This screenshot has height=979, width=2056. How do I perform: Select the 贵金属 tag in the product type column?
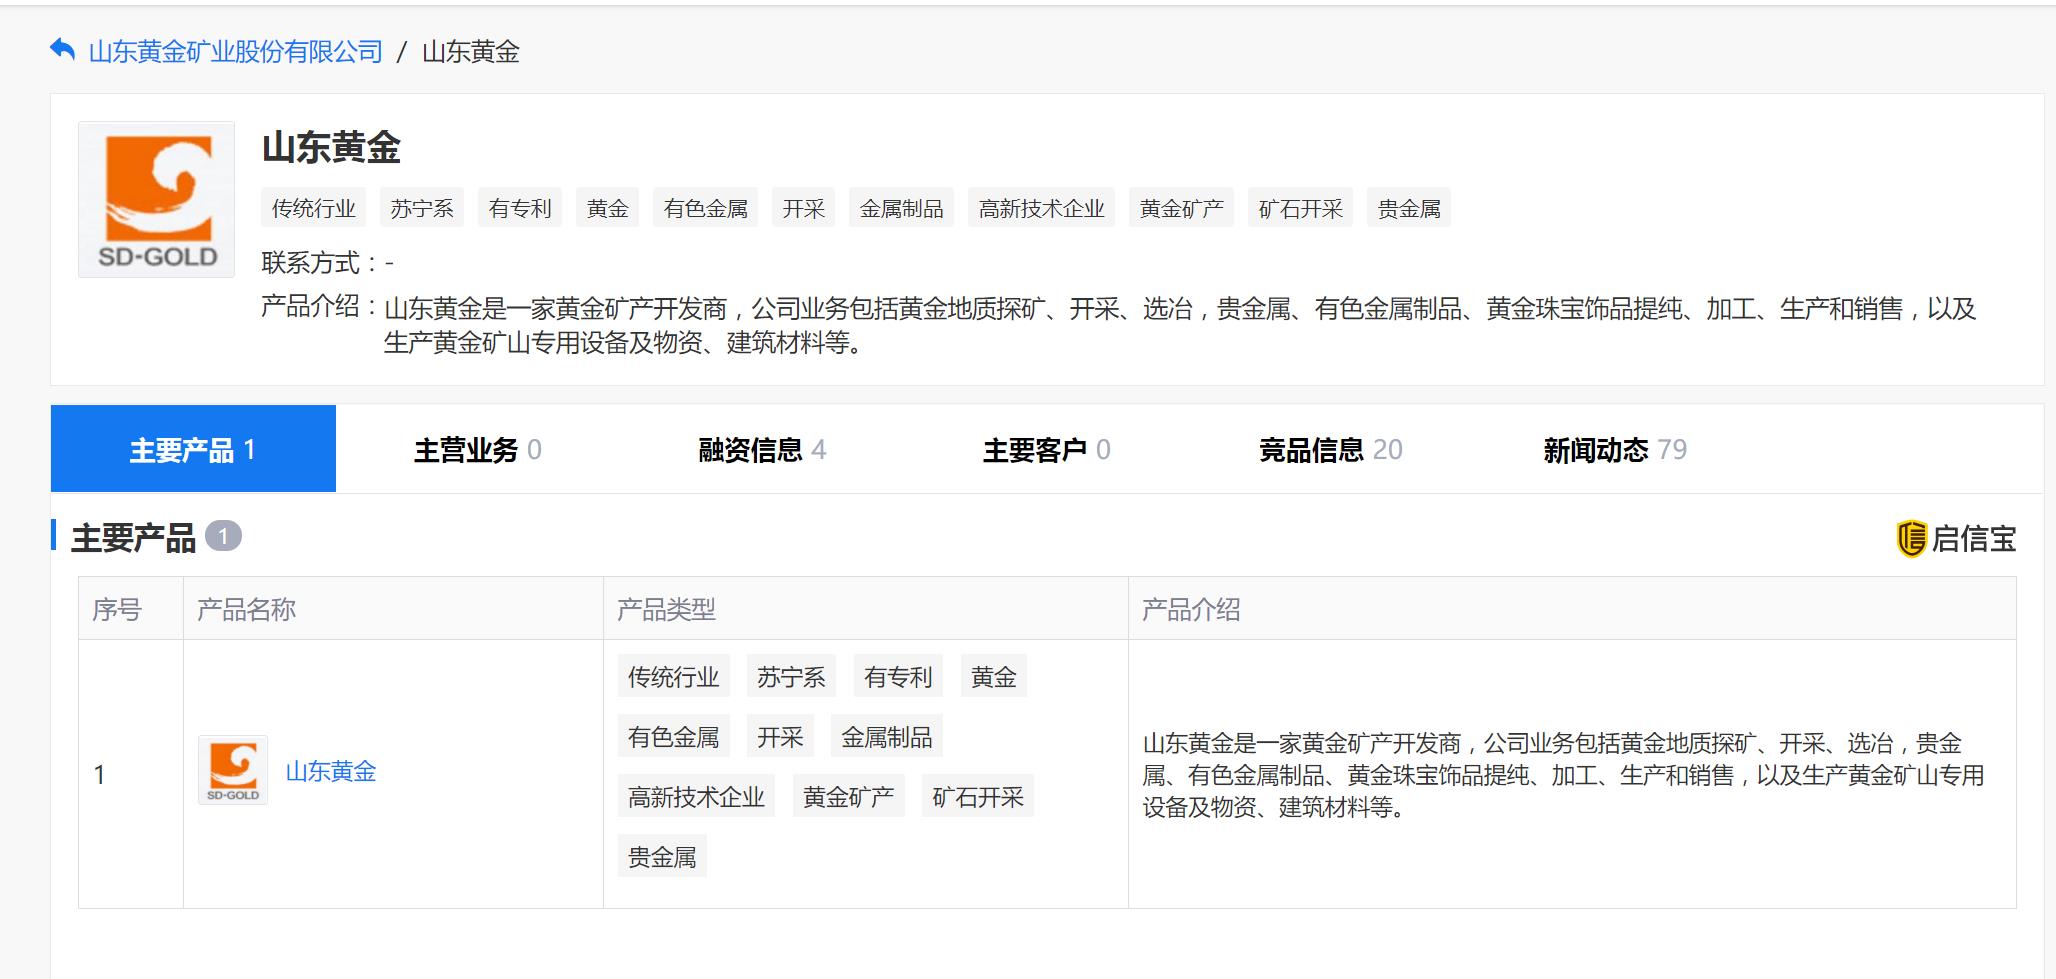[x=662, y=857]
